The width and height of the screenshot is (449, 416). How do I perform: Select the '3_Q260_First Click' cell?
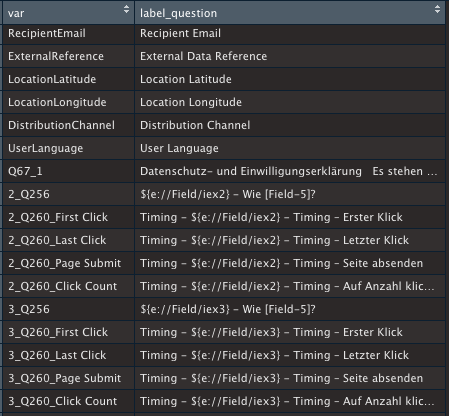69,332
